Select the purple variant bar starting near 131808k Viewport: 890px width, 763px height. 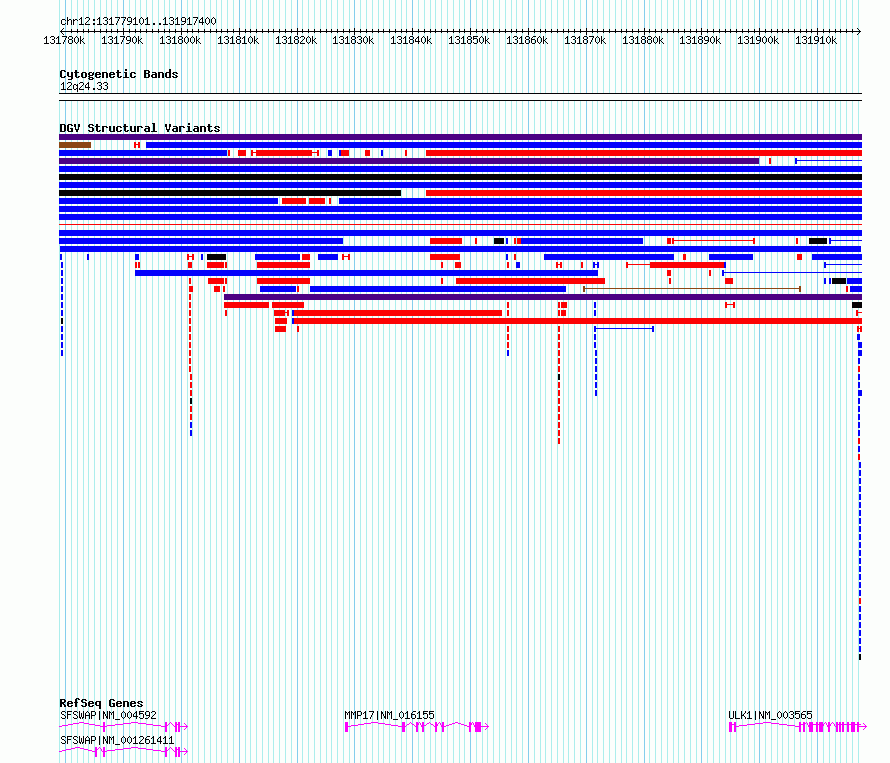tap(543, 297)
